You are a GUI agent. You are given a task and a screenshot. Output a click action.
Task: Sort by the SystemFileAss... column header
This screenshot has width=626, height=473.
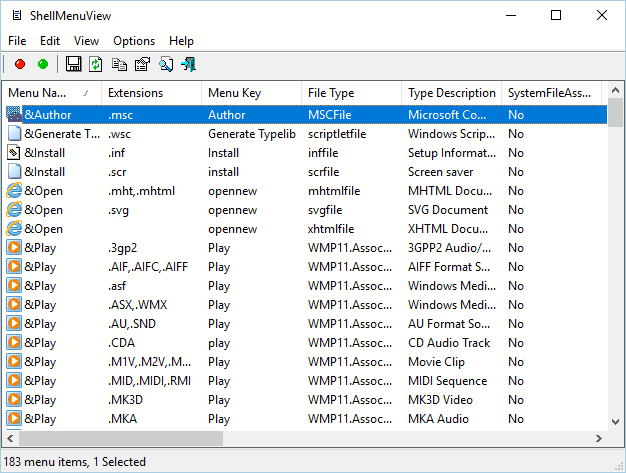[x=551, y=93]
